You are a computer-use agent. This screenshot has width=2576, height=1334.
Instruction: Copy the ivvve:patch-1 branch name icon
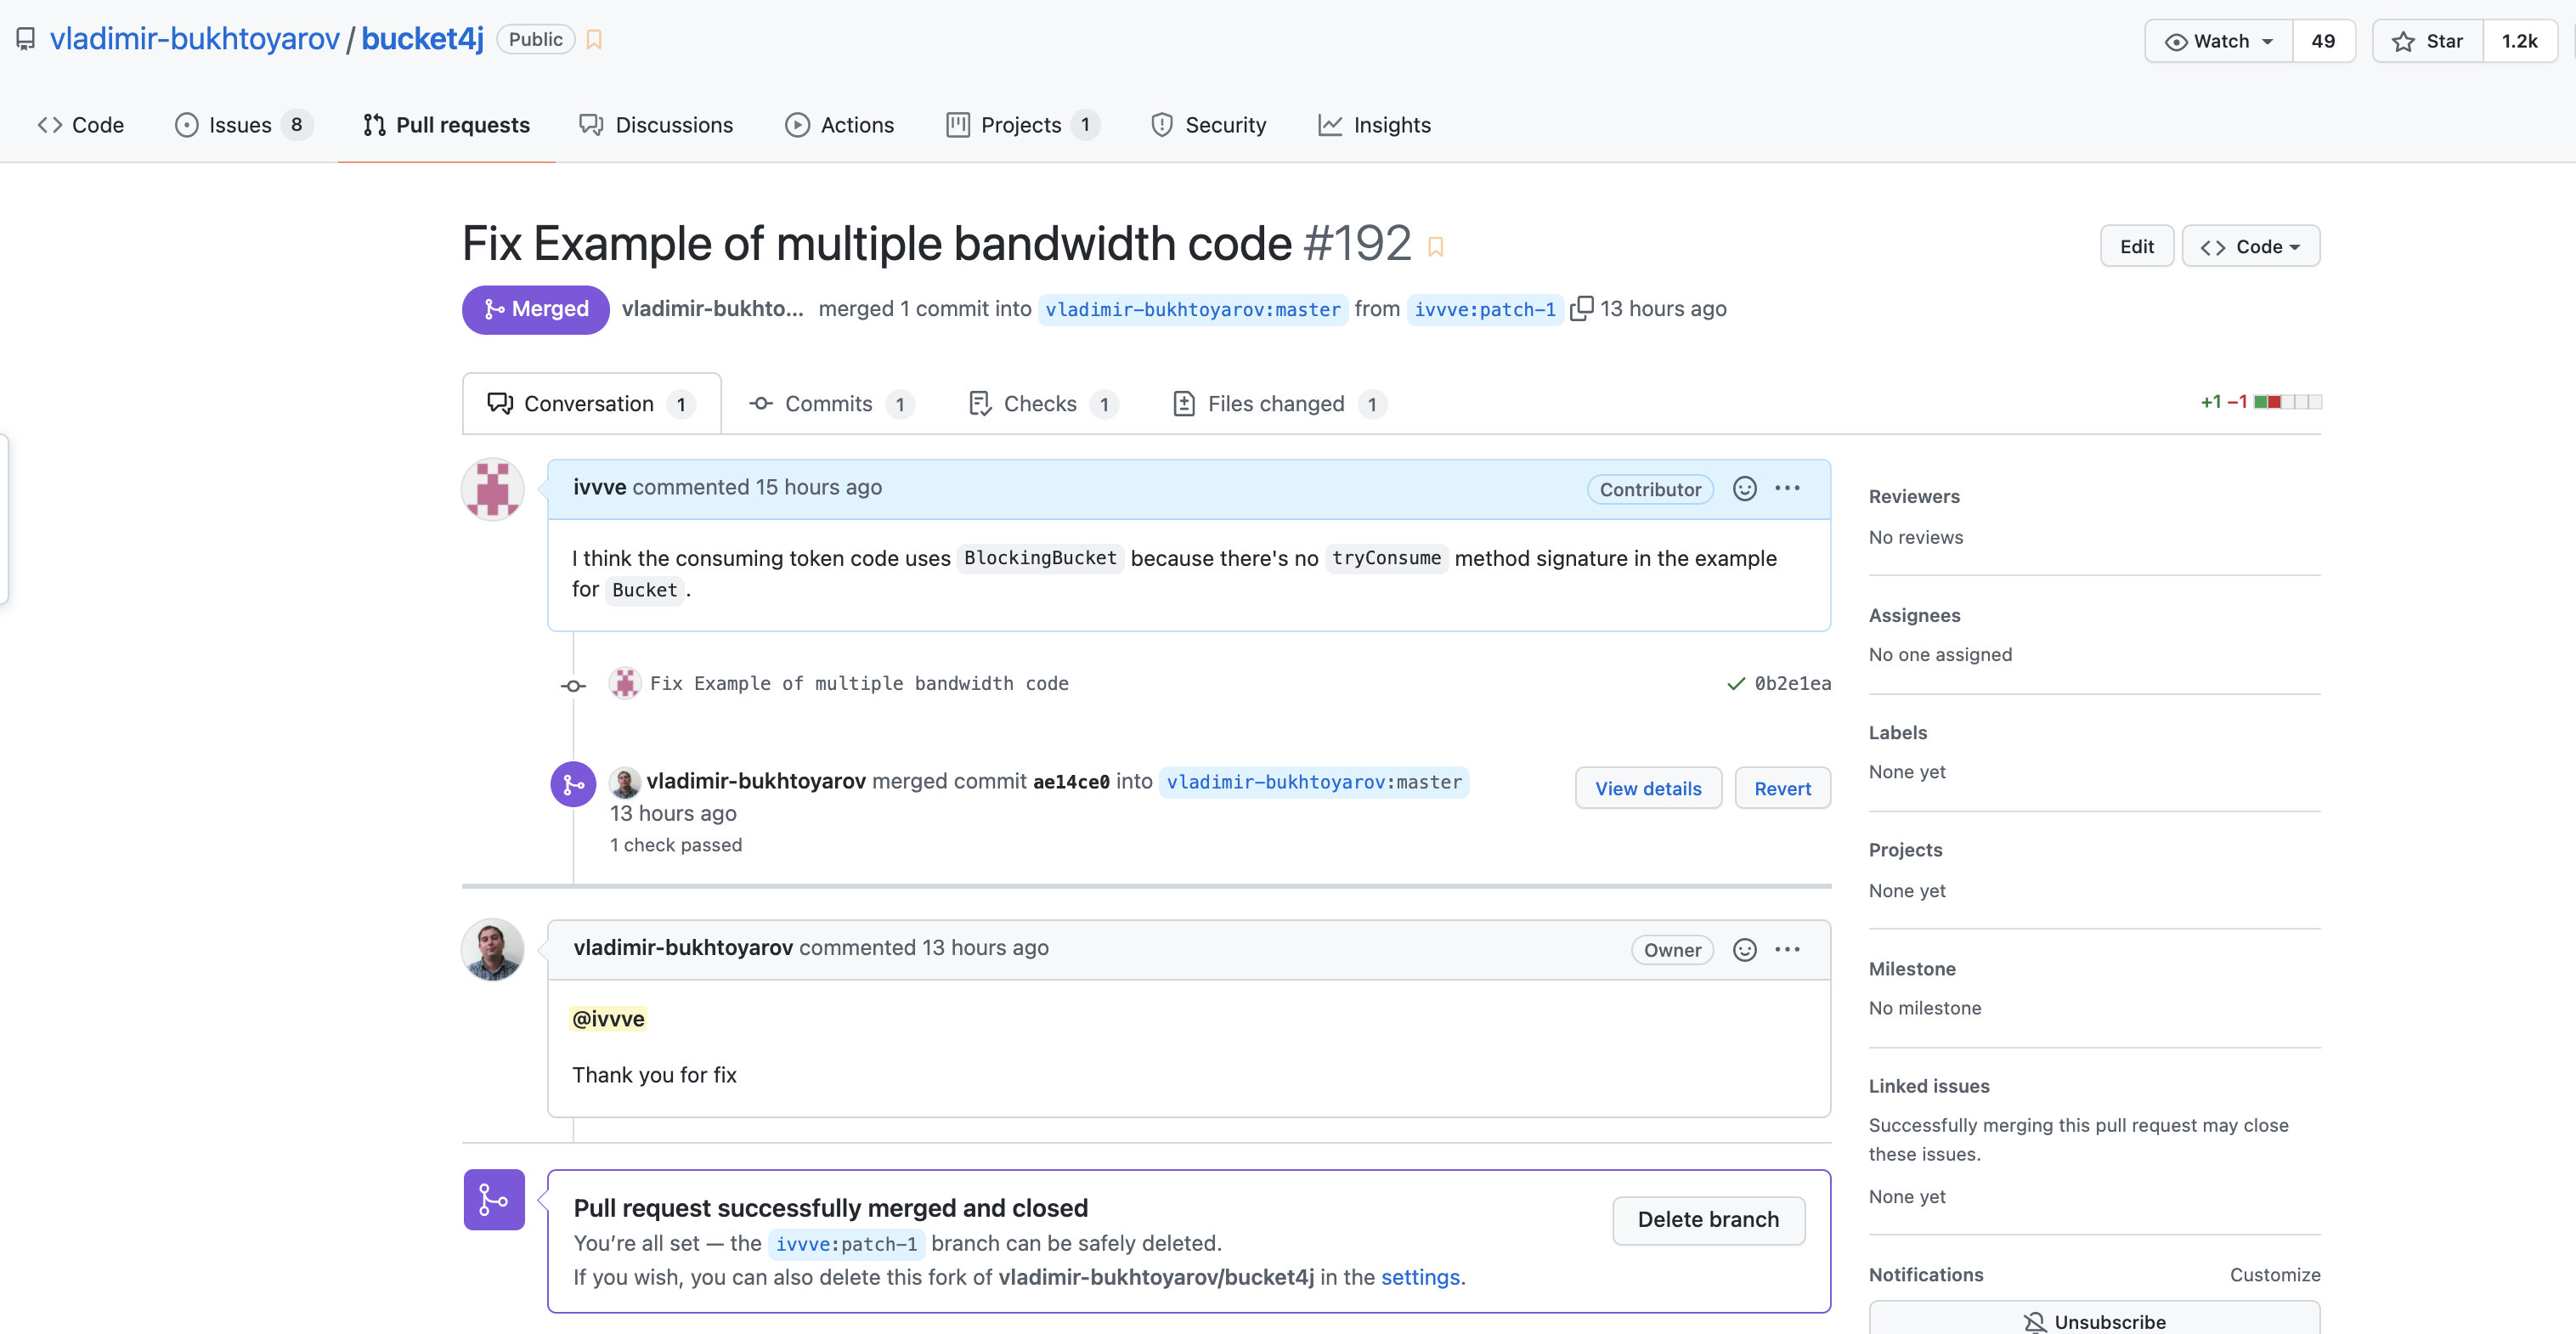click(x=1581, y=308)
